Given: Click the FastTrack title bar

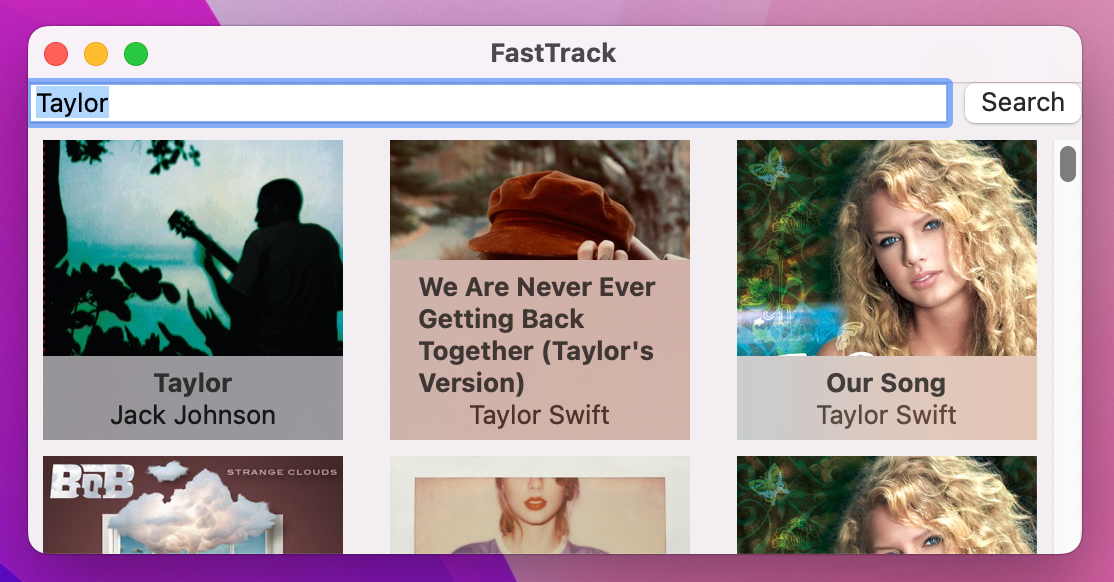Looking at the screenshot, I should (551, 54).
